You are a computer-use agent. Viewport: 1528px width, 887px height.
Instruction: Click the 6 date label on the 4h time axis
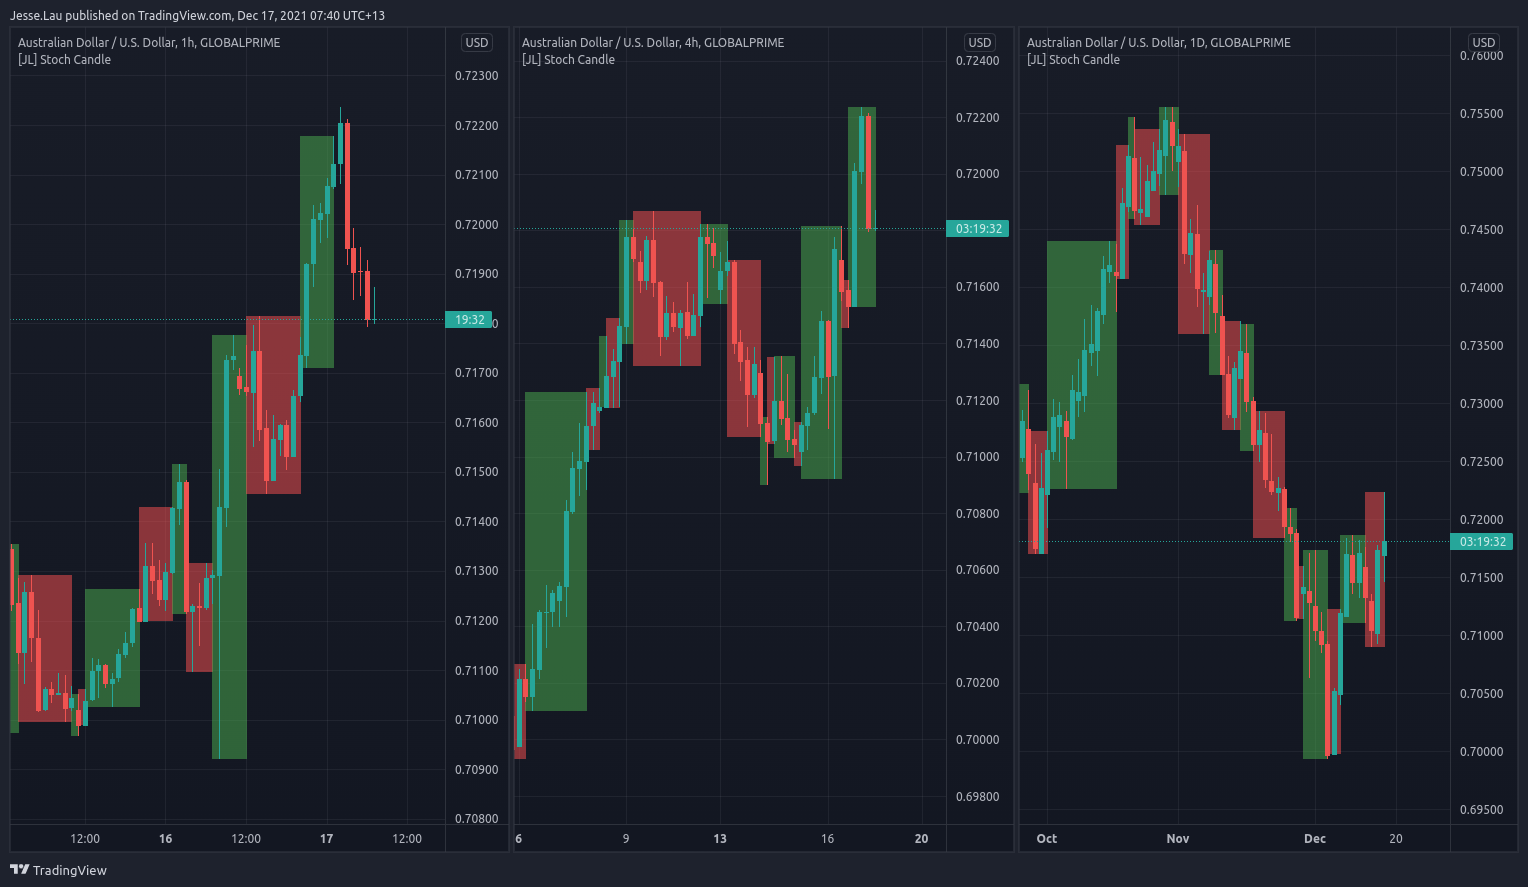coord(519,839)
